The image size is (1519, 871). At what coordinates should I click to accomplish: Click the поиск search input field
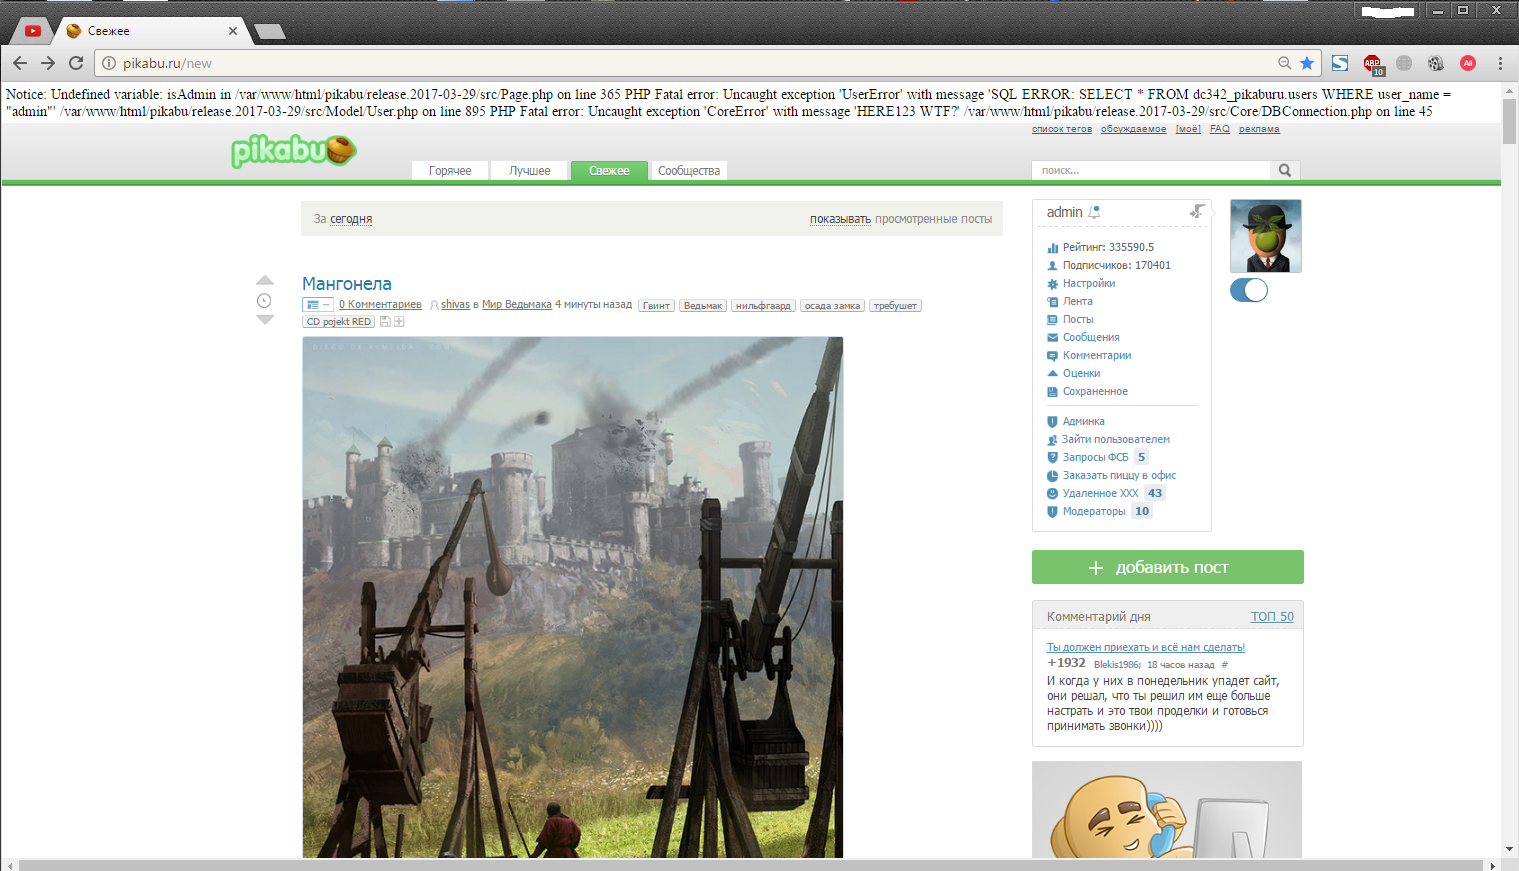point(1150,171)
